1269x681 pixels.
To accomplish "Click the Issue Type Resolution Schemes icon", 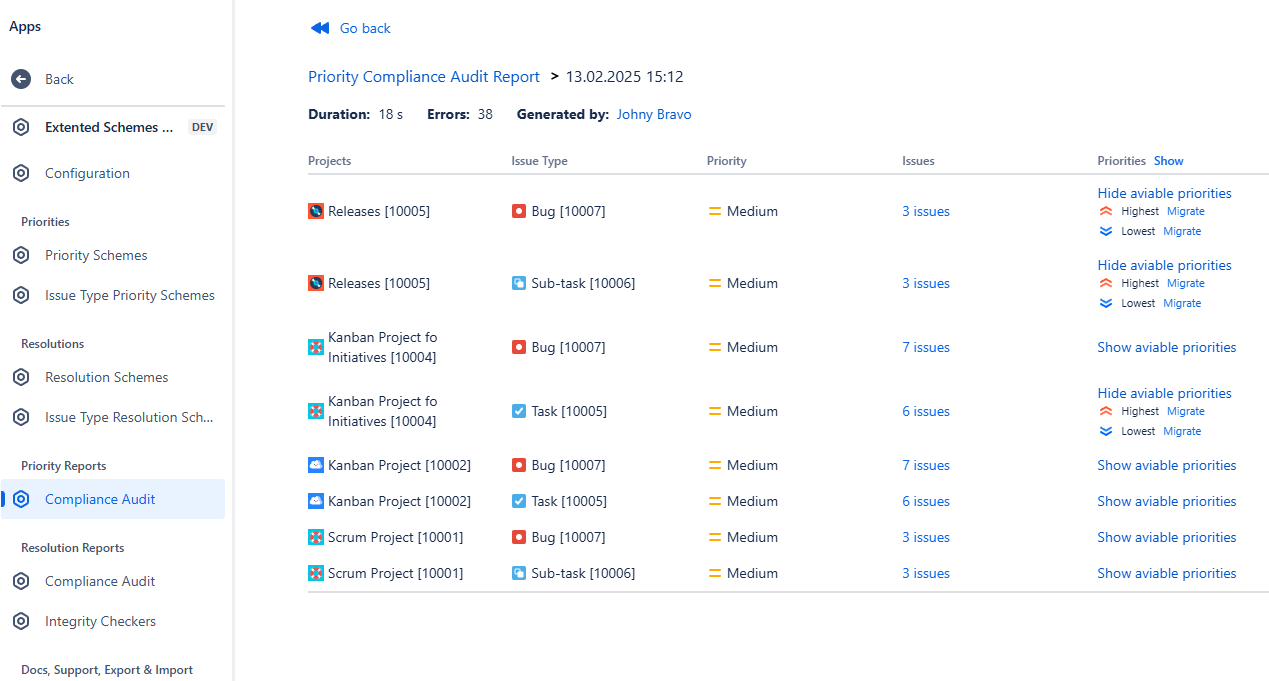I will [21, 417].
